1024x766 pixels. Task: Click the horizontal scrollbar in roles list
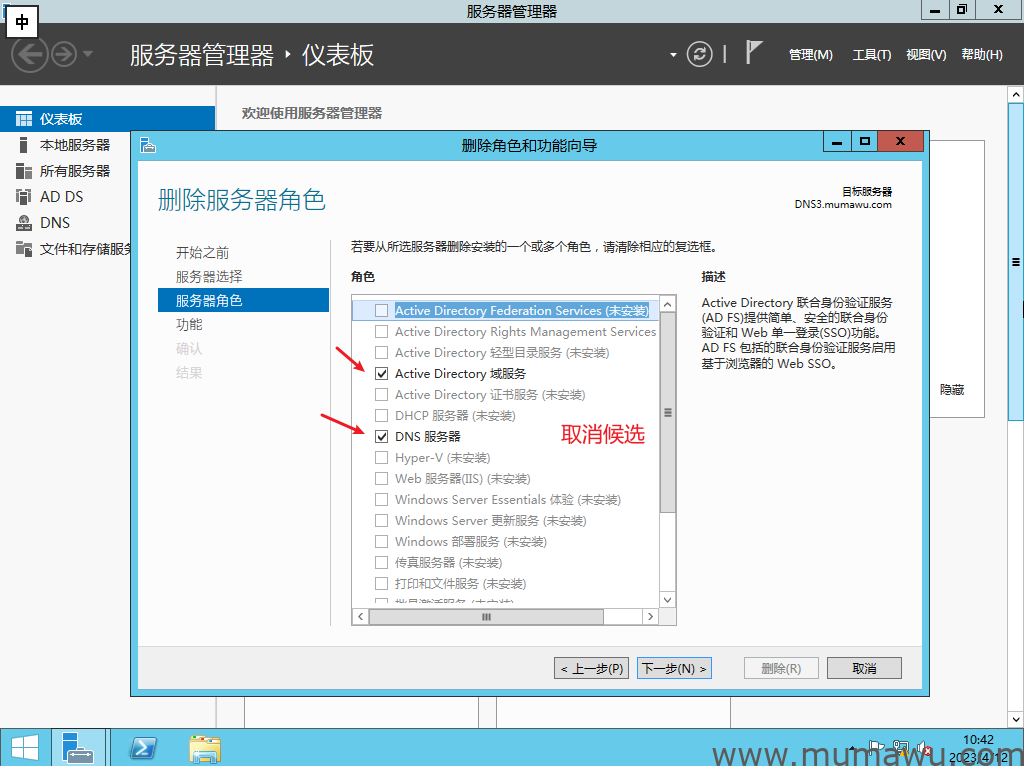(486, 618)
